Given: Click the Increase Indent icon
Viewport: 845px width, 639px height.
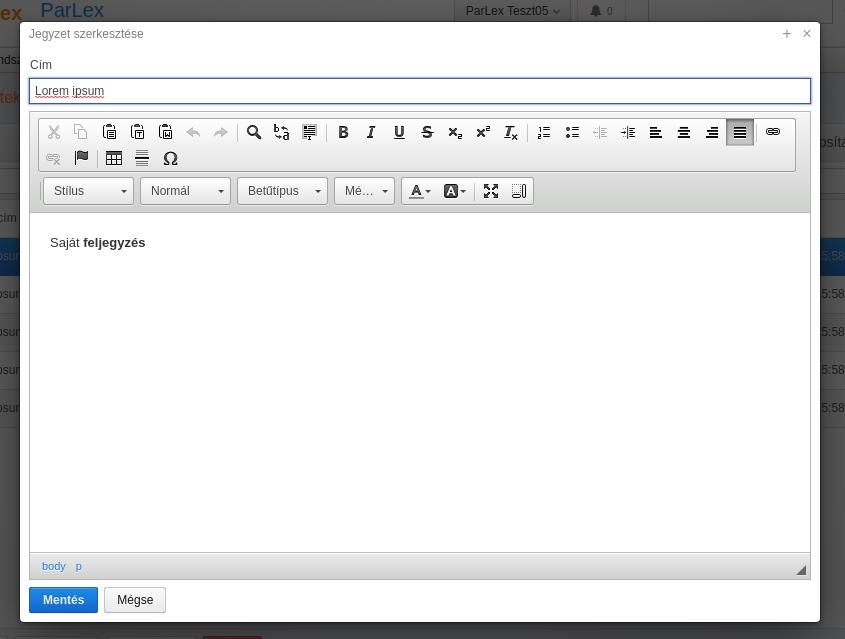Looking at the screenshot, I should tap(628, 132).
